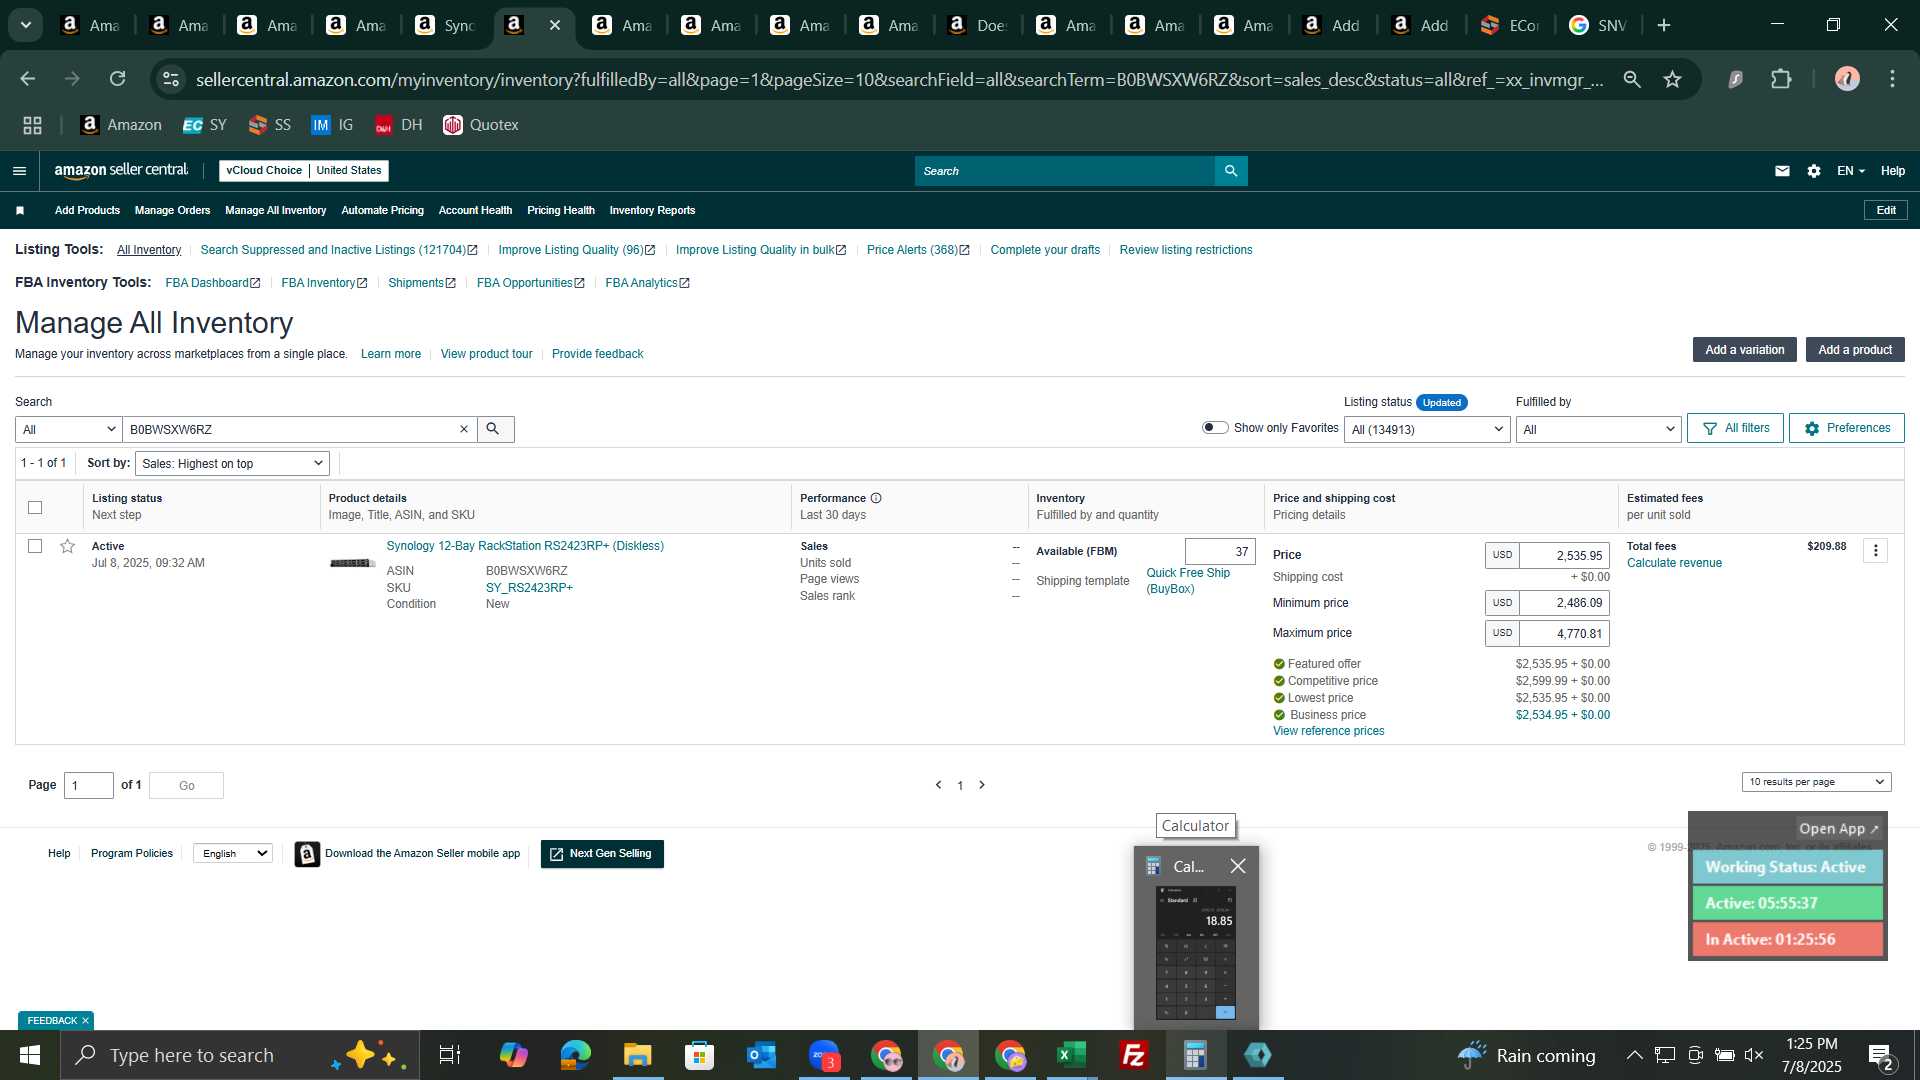Open Listing status All (134913) dropdown
The height and width of the screenshot is (1080, 1920).
pyautogui.click(x=1426, y=429)
